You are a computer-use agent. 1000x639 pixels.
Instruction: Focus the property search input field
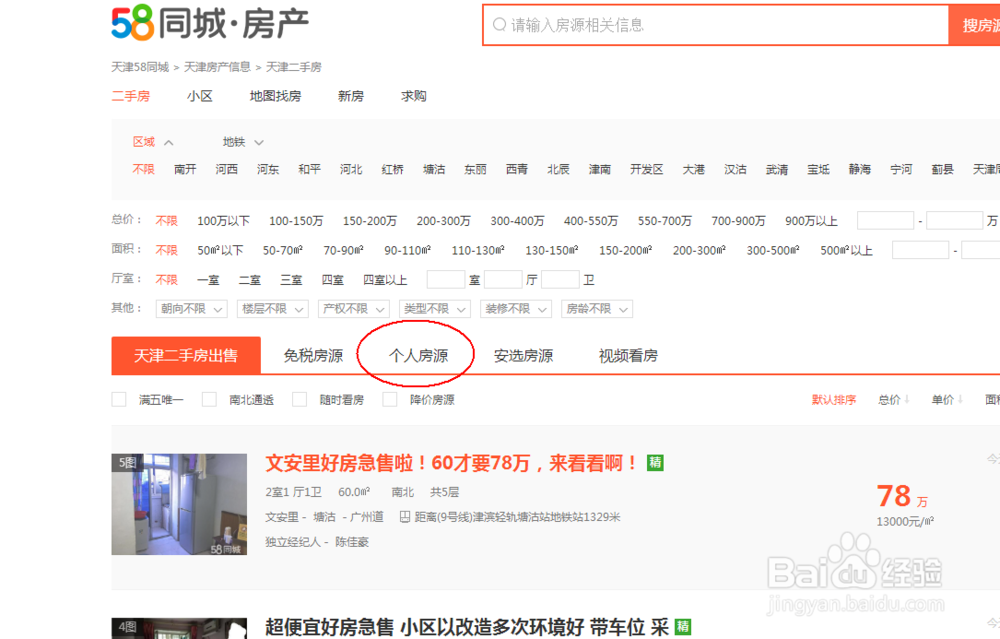(716, 26)
